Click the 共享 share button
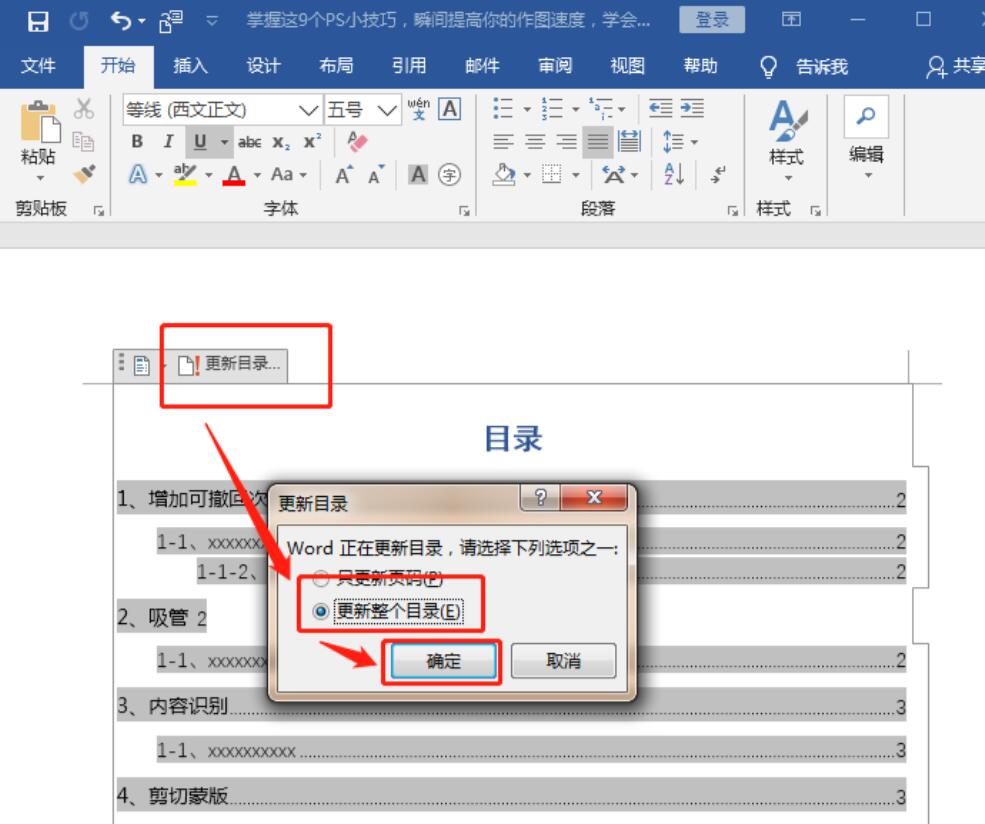This screenshot has width=985, height=824. coord(955,66)
